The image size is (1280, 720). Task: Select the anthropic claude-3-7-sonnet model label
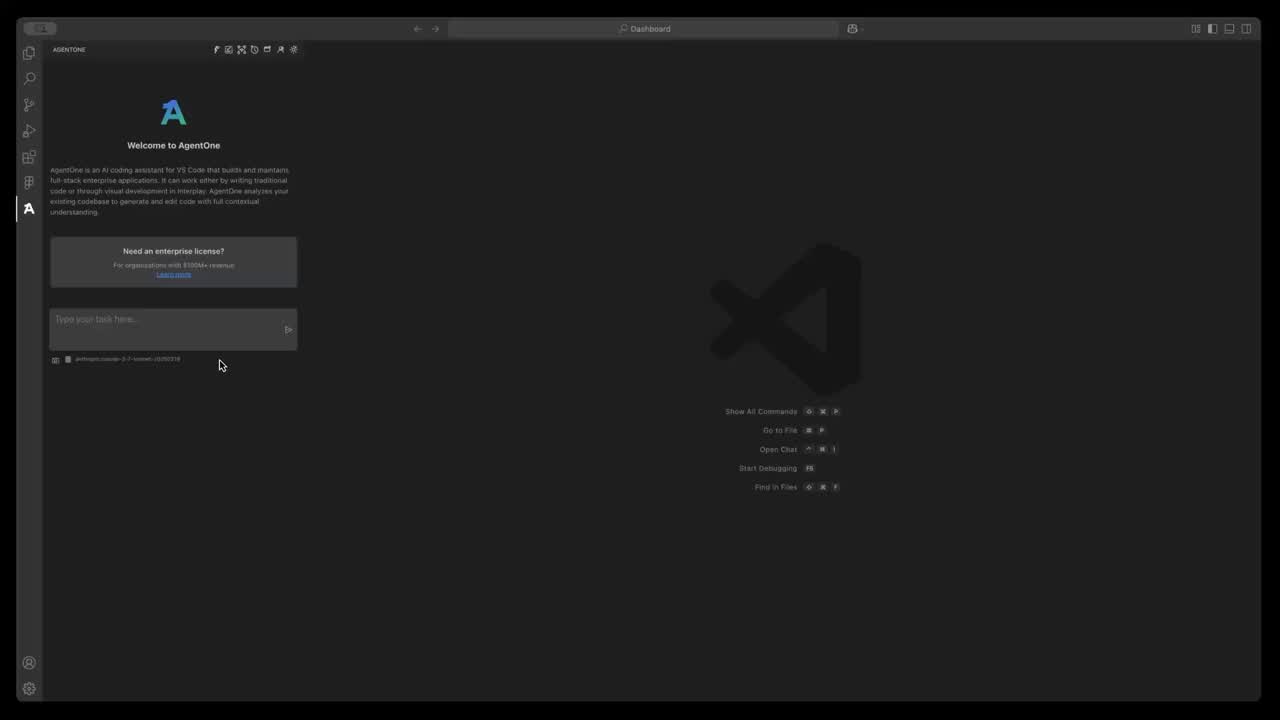point(128,359)
